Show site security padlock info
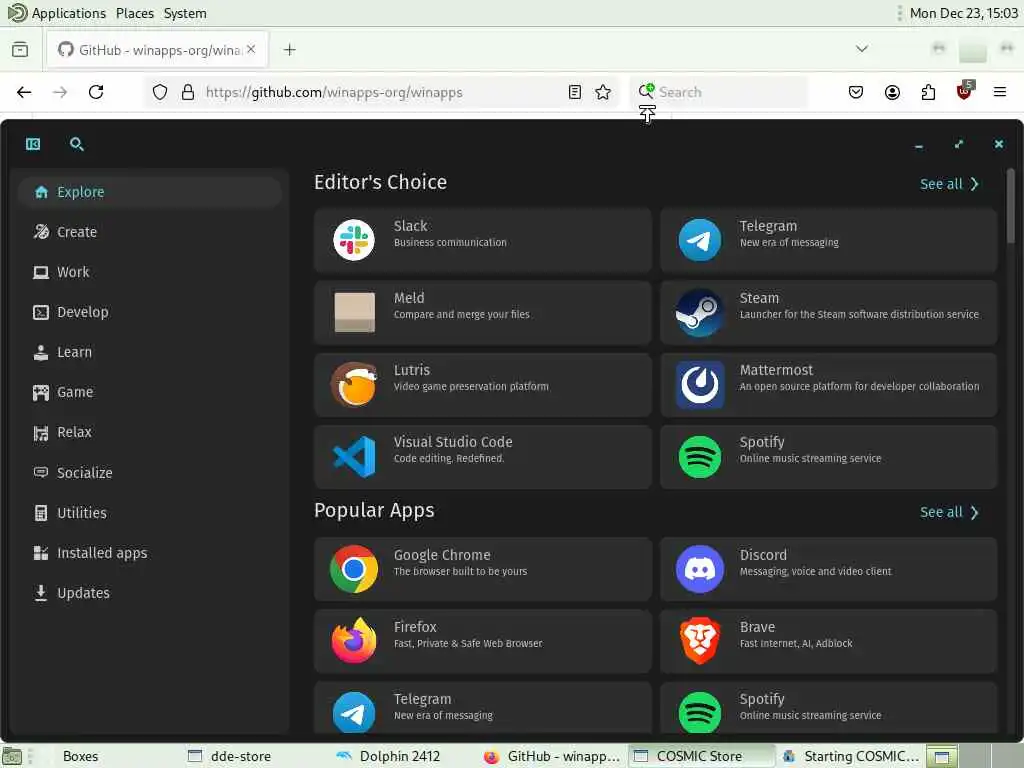The height and width of the screenshot is (768, 1024). [188, 92]
